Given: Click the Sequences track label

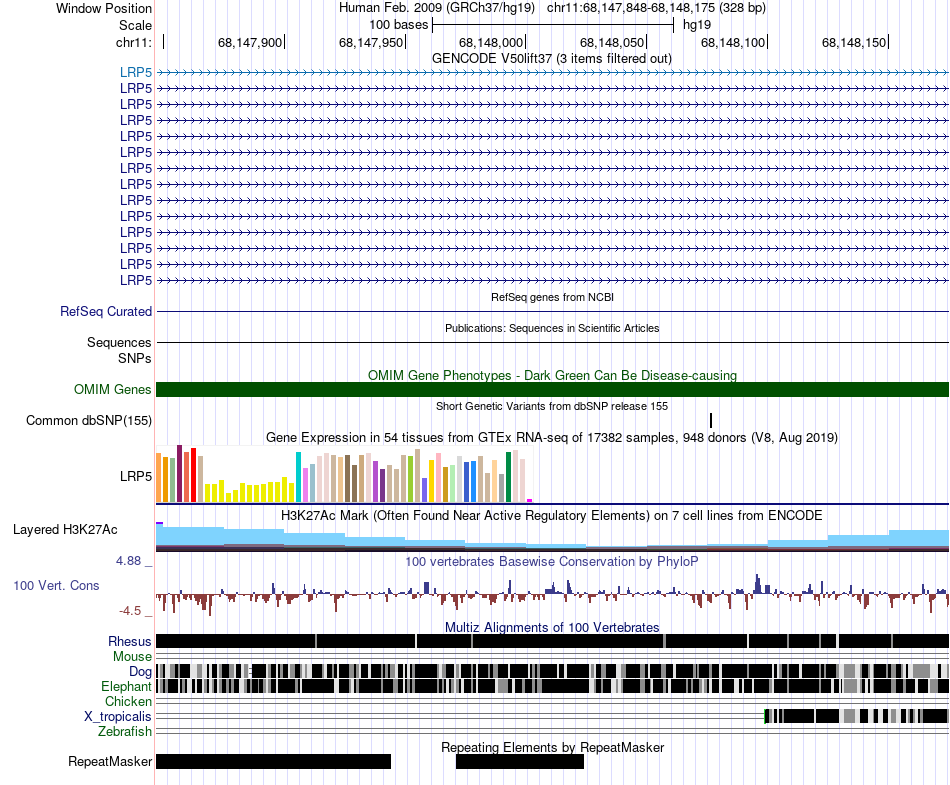Looking at the screenshot, I should pyautogui.click(x=119, y=342).
